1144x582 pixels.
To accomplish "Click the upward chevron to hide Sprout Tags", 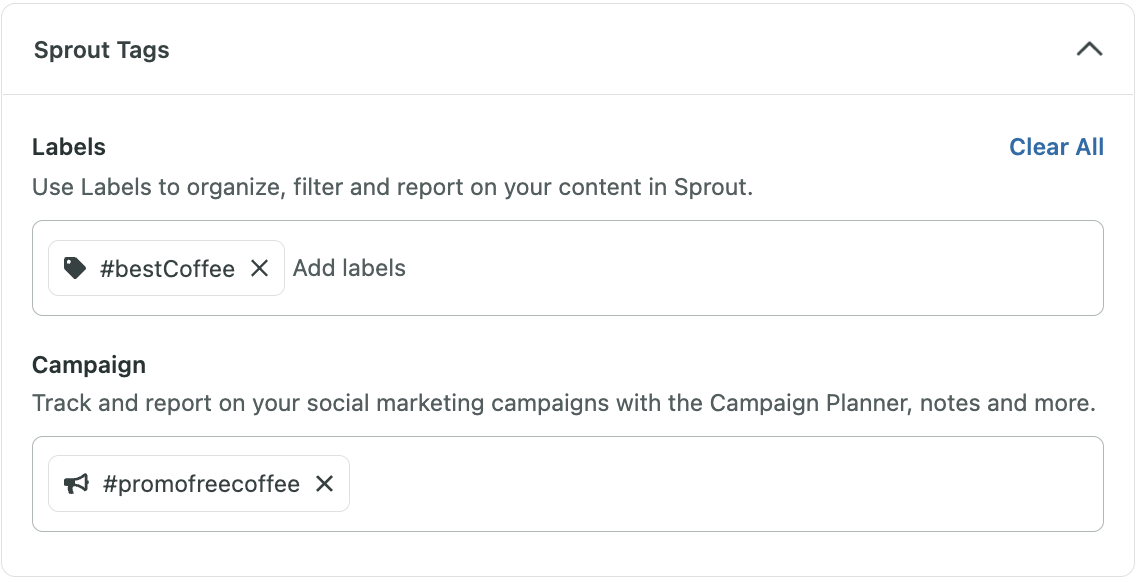I will [1089, 48].
